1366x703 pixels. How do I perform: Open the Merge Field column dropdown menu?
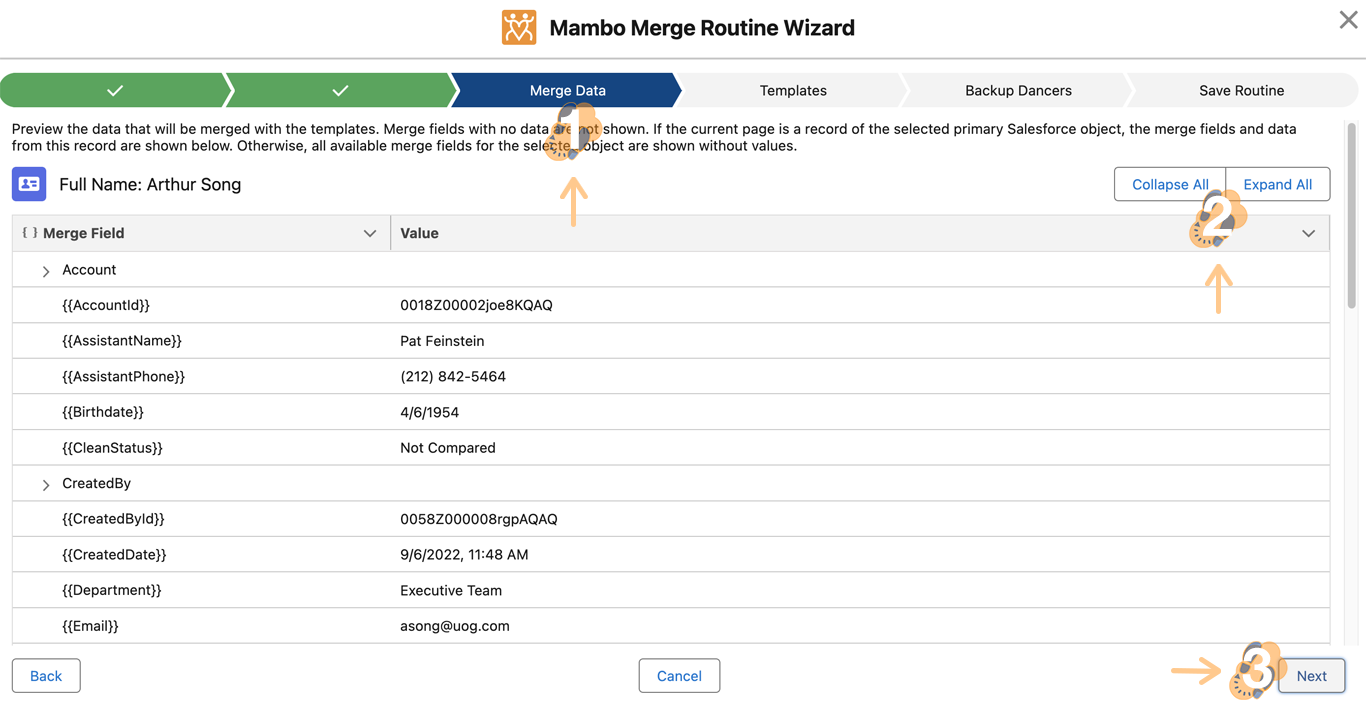pos(370,233)
